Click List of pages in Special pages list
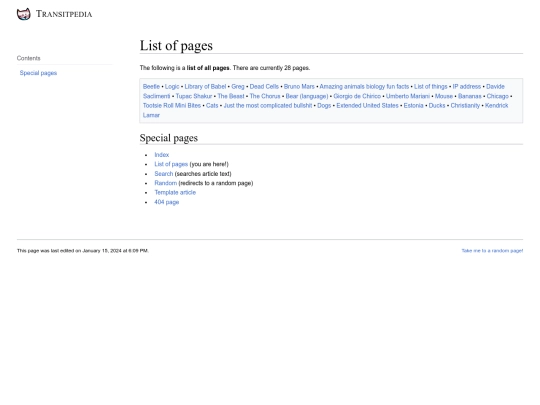This screenshot has height=405, width=540. (171, 164)
